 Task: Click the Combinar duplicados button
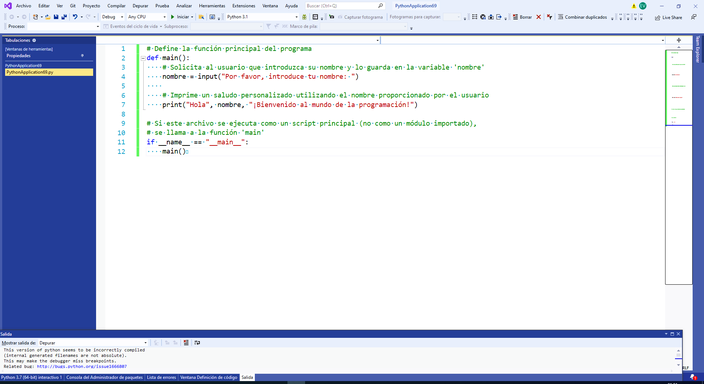[582, 17]
